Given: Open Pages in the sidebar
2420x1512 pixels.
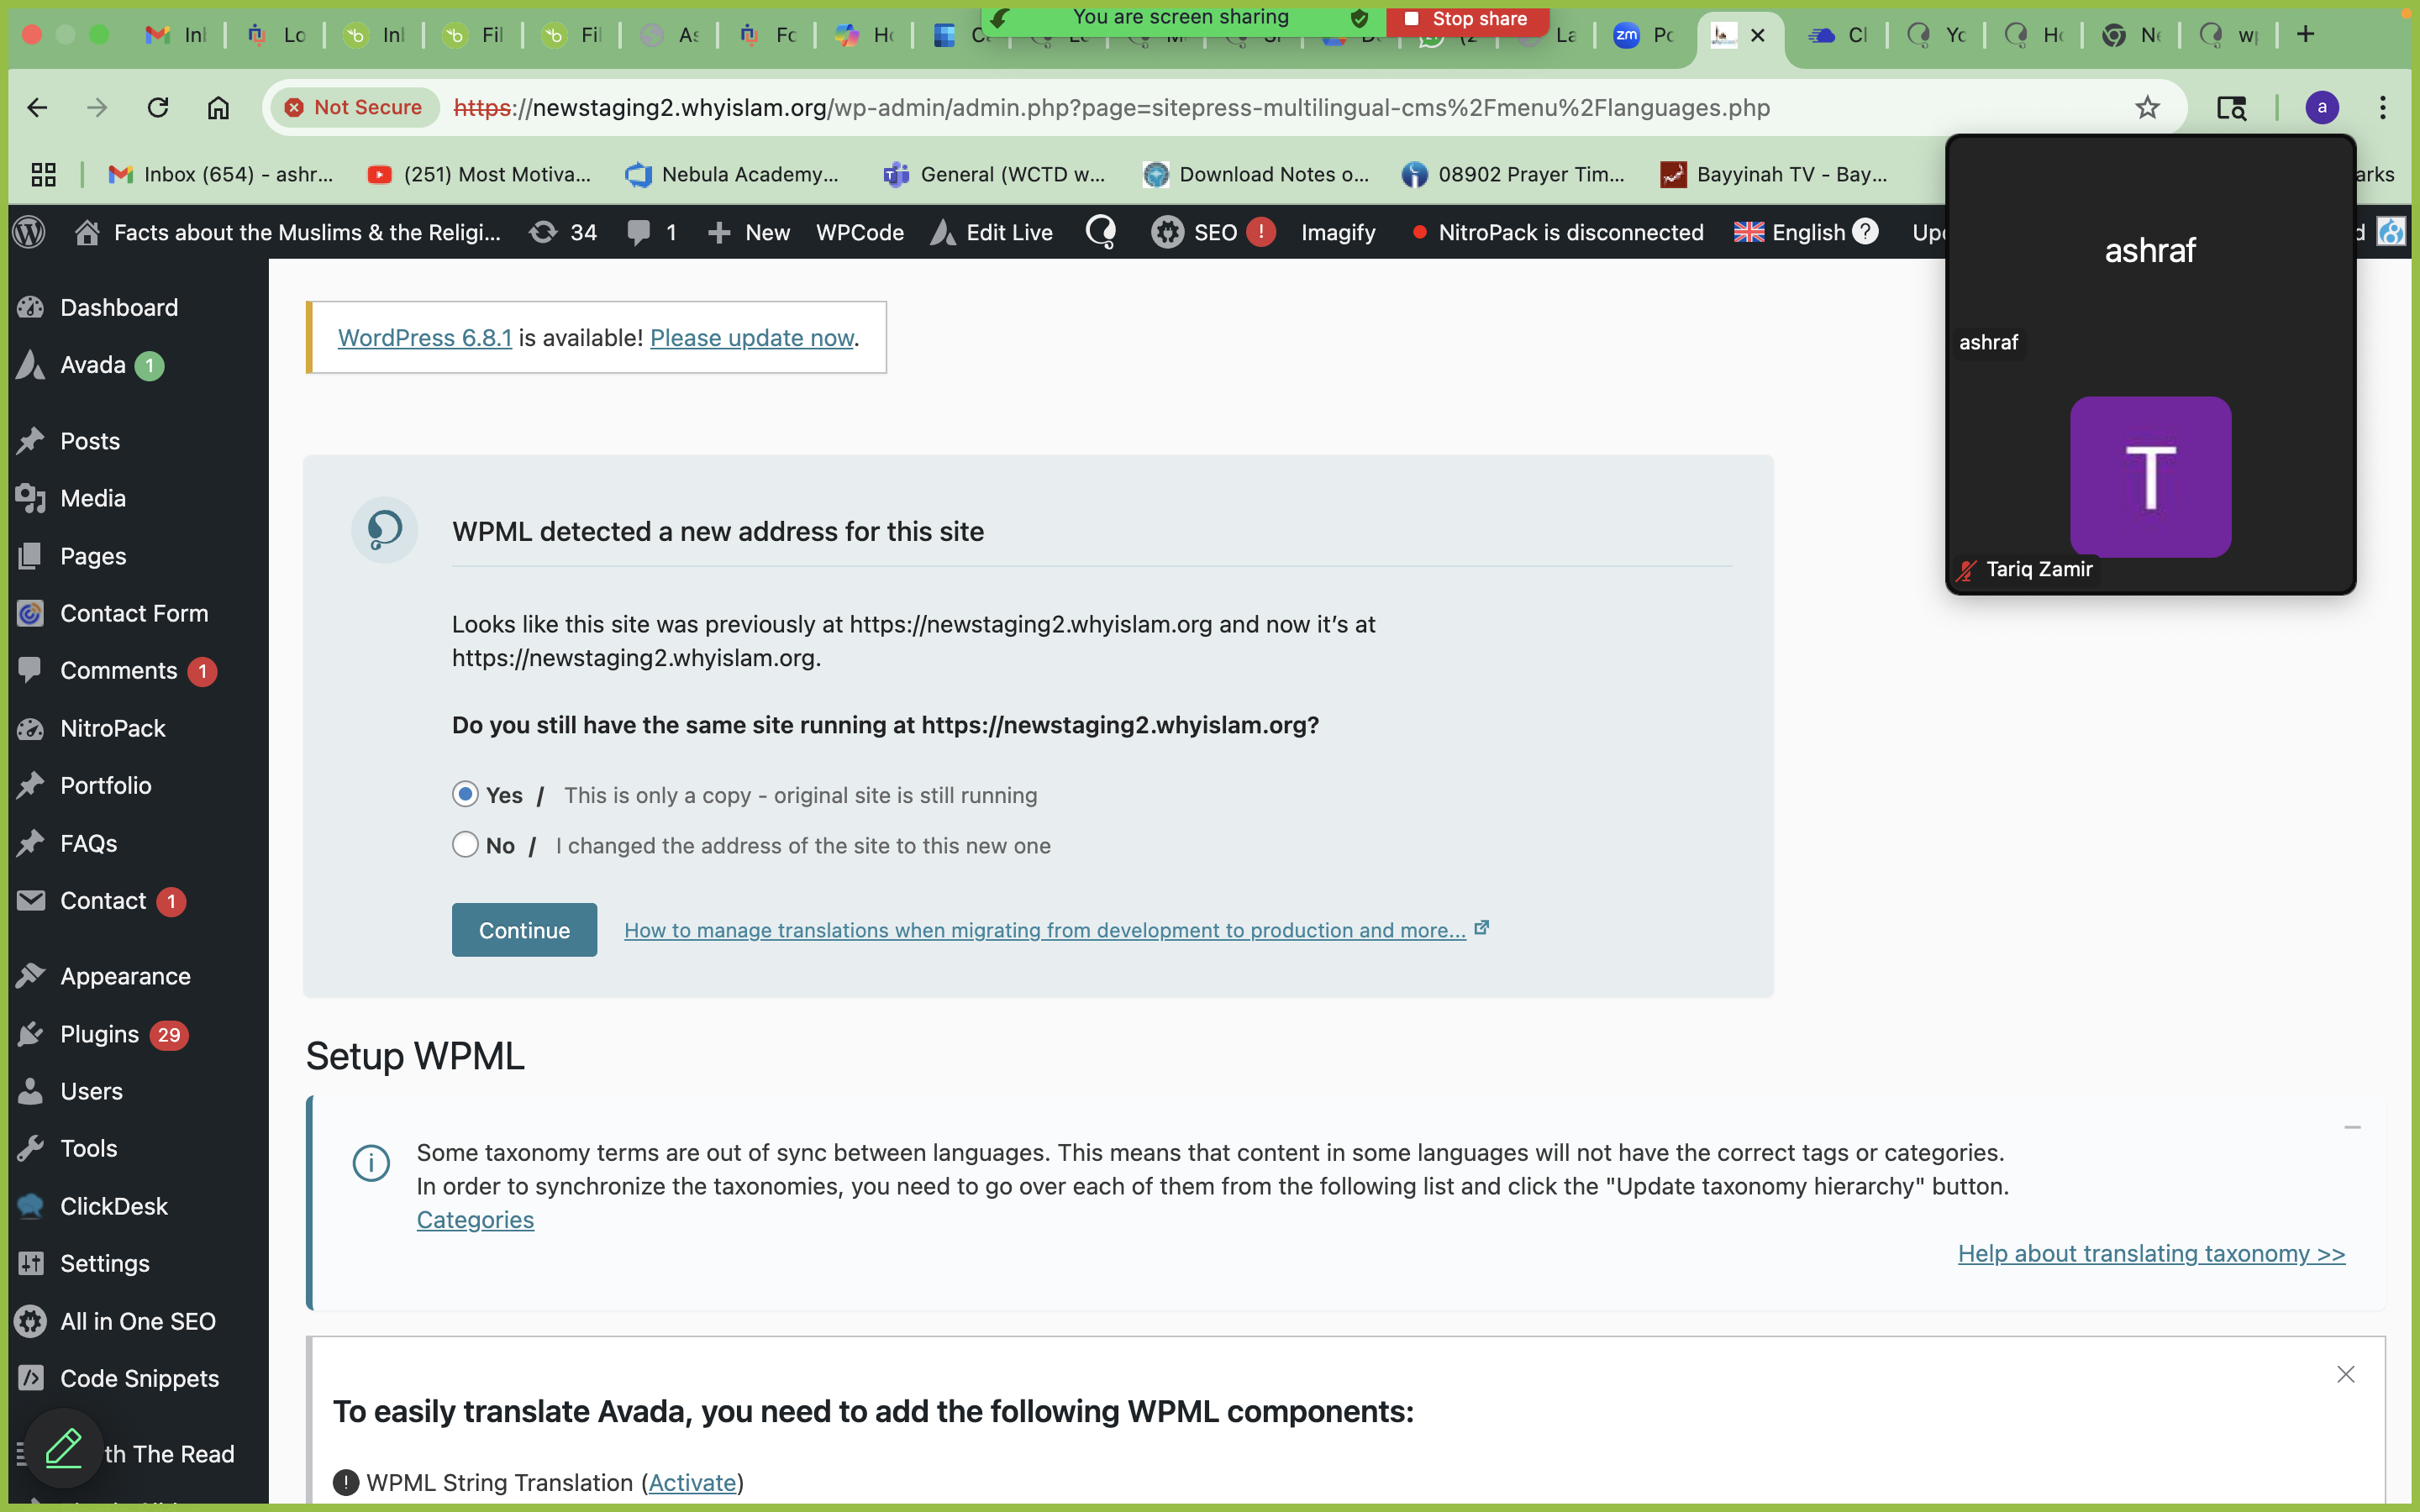Looking at the screenshot, I should click(93, 556).
